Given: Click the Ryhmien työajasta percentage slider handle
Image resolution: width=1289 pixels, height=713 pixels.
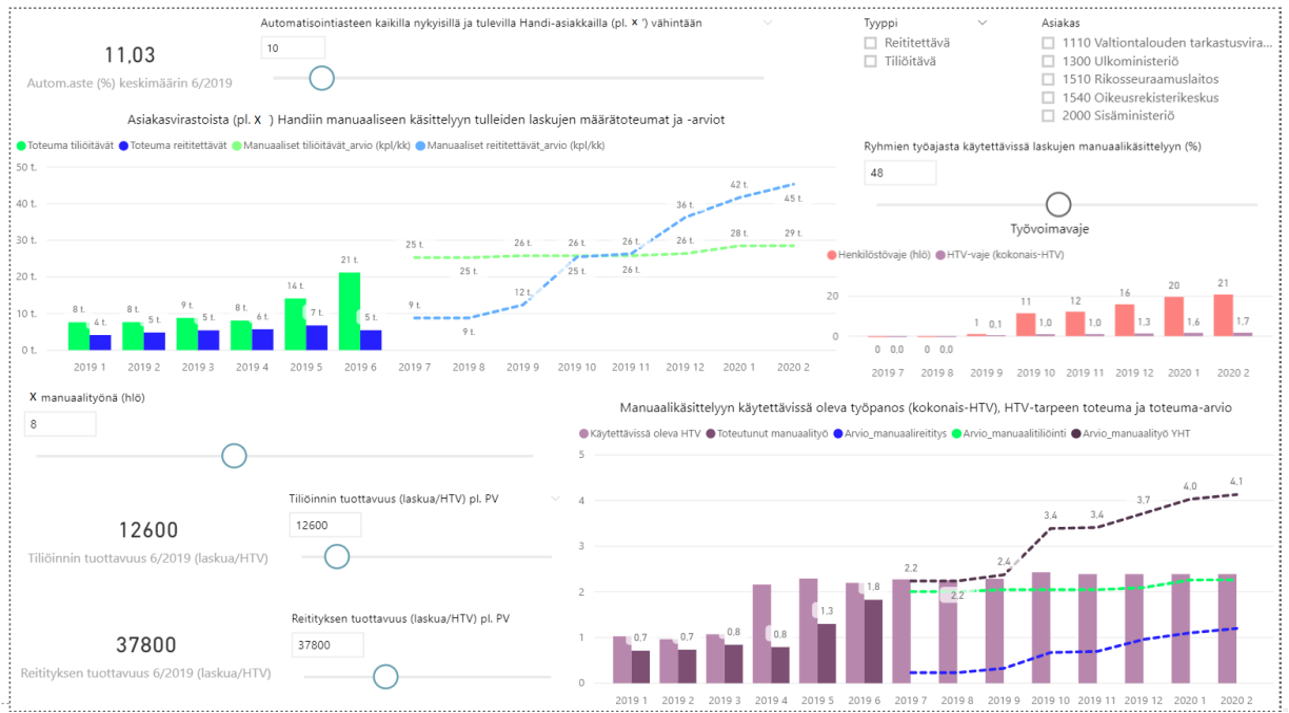Looking at the screenshot, I should point(1058,204).
